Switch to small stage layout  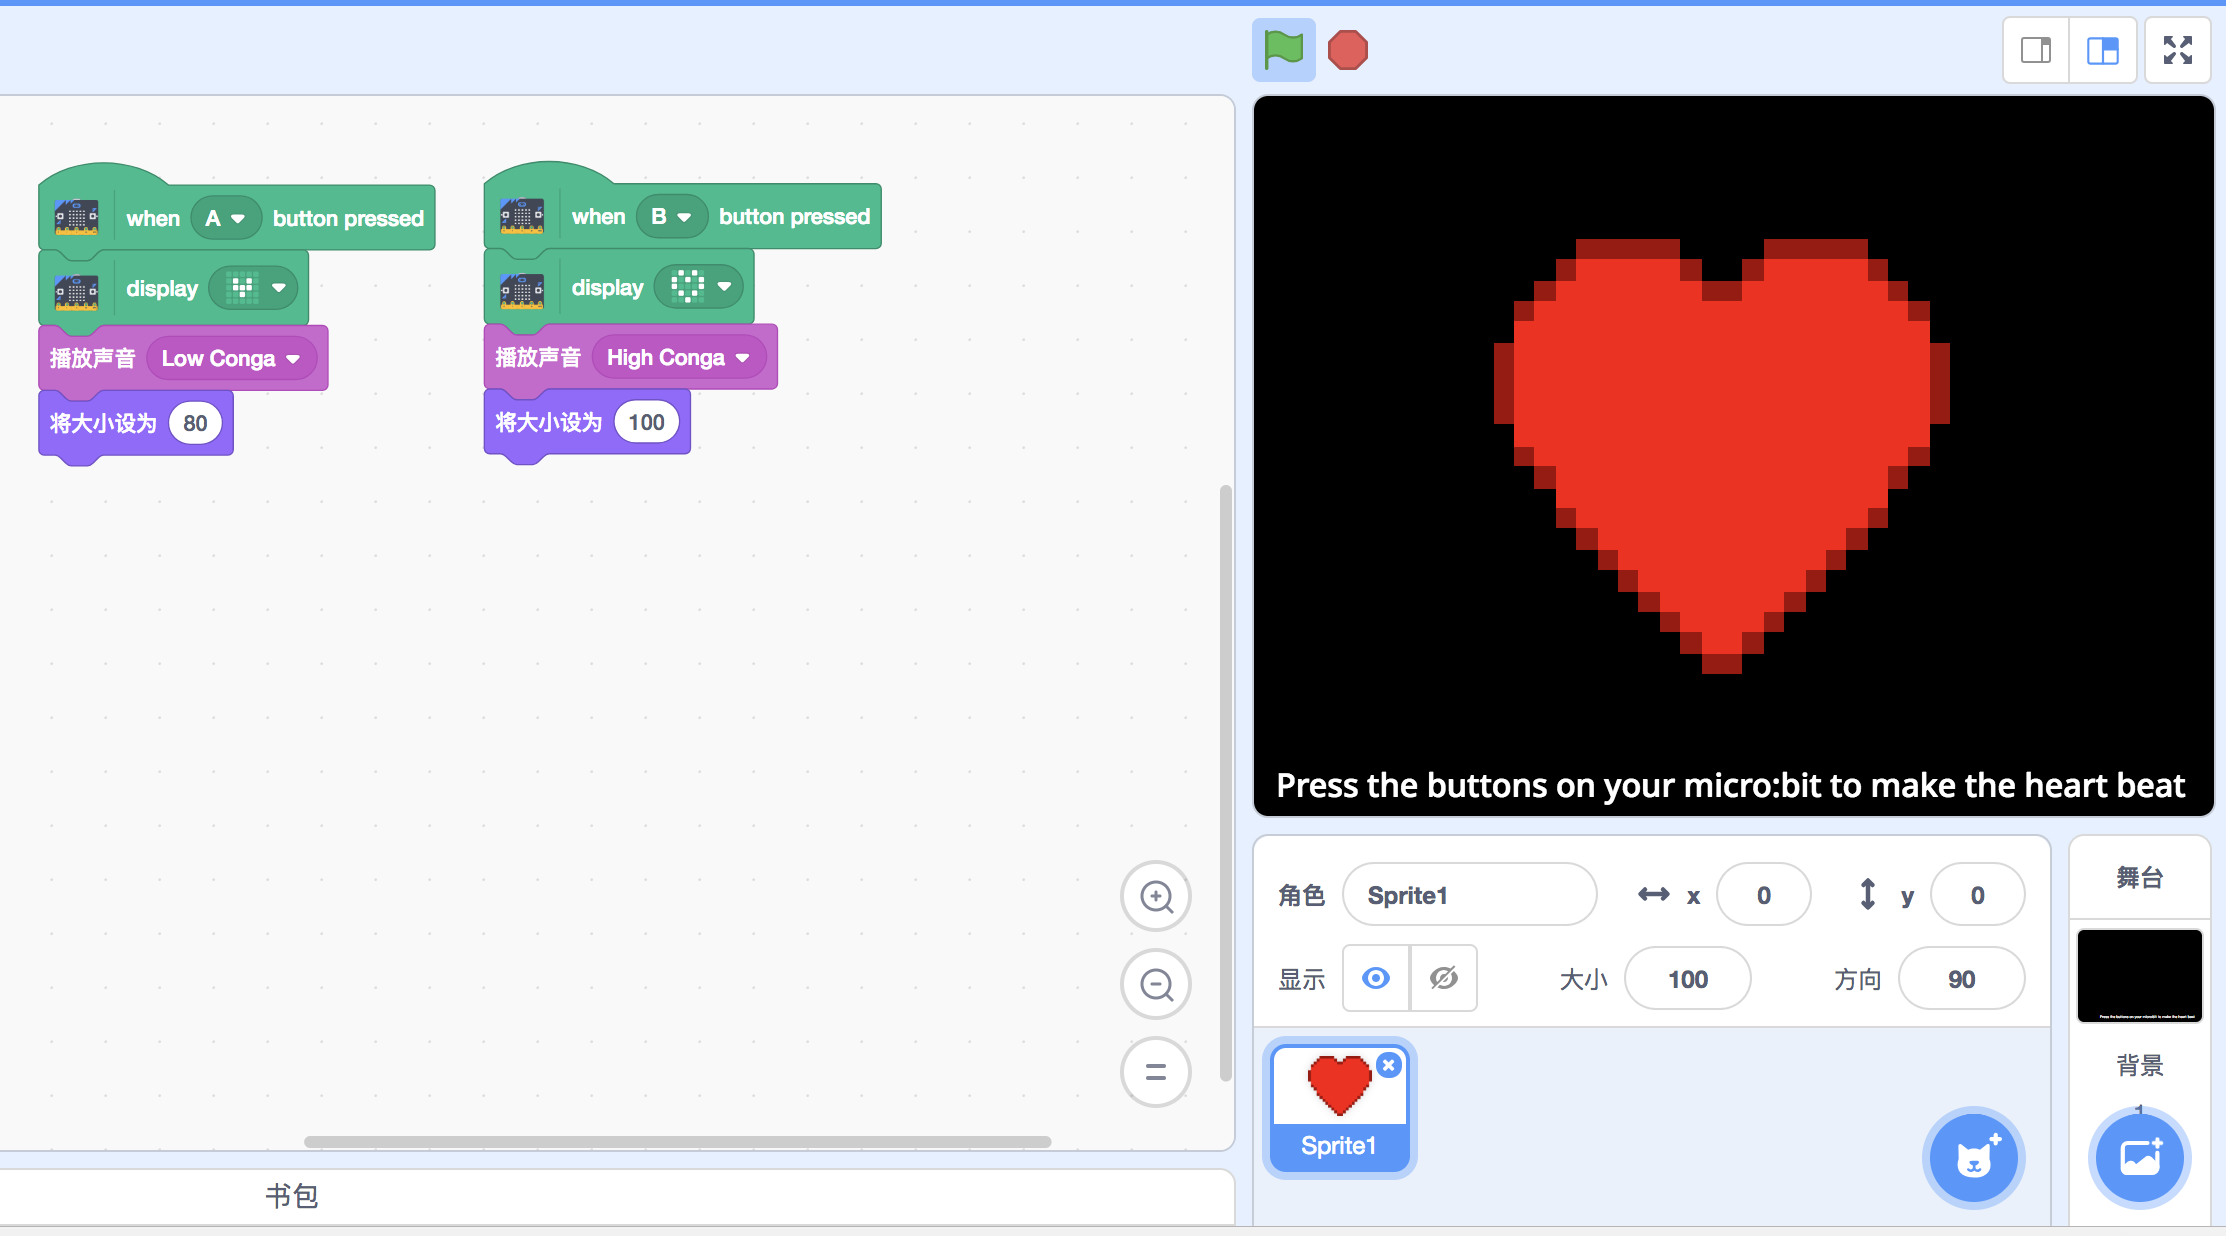[x=2036, y=50]
